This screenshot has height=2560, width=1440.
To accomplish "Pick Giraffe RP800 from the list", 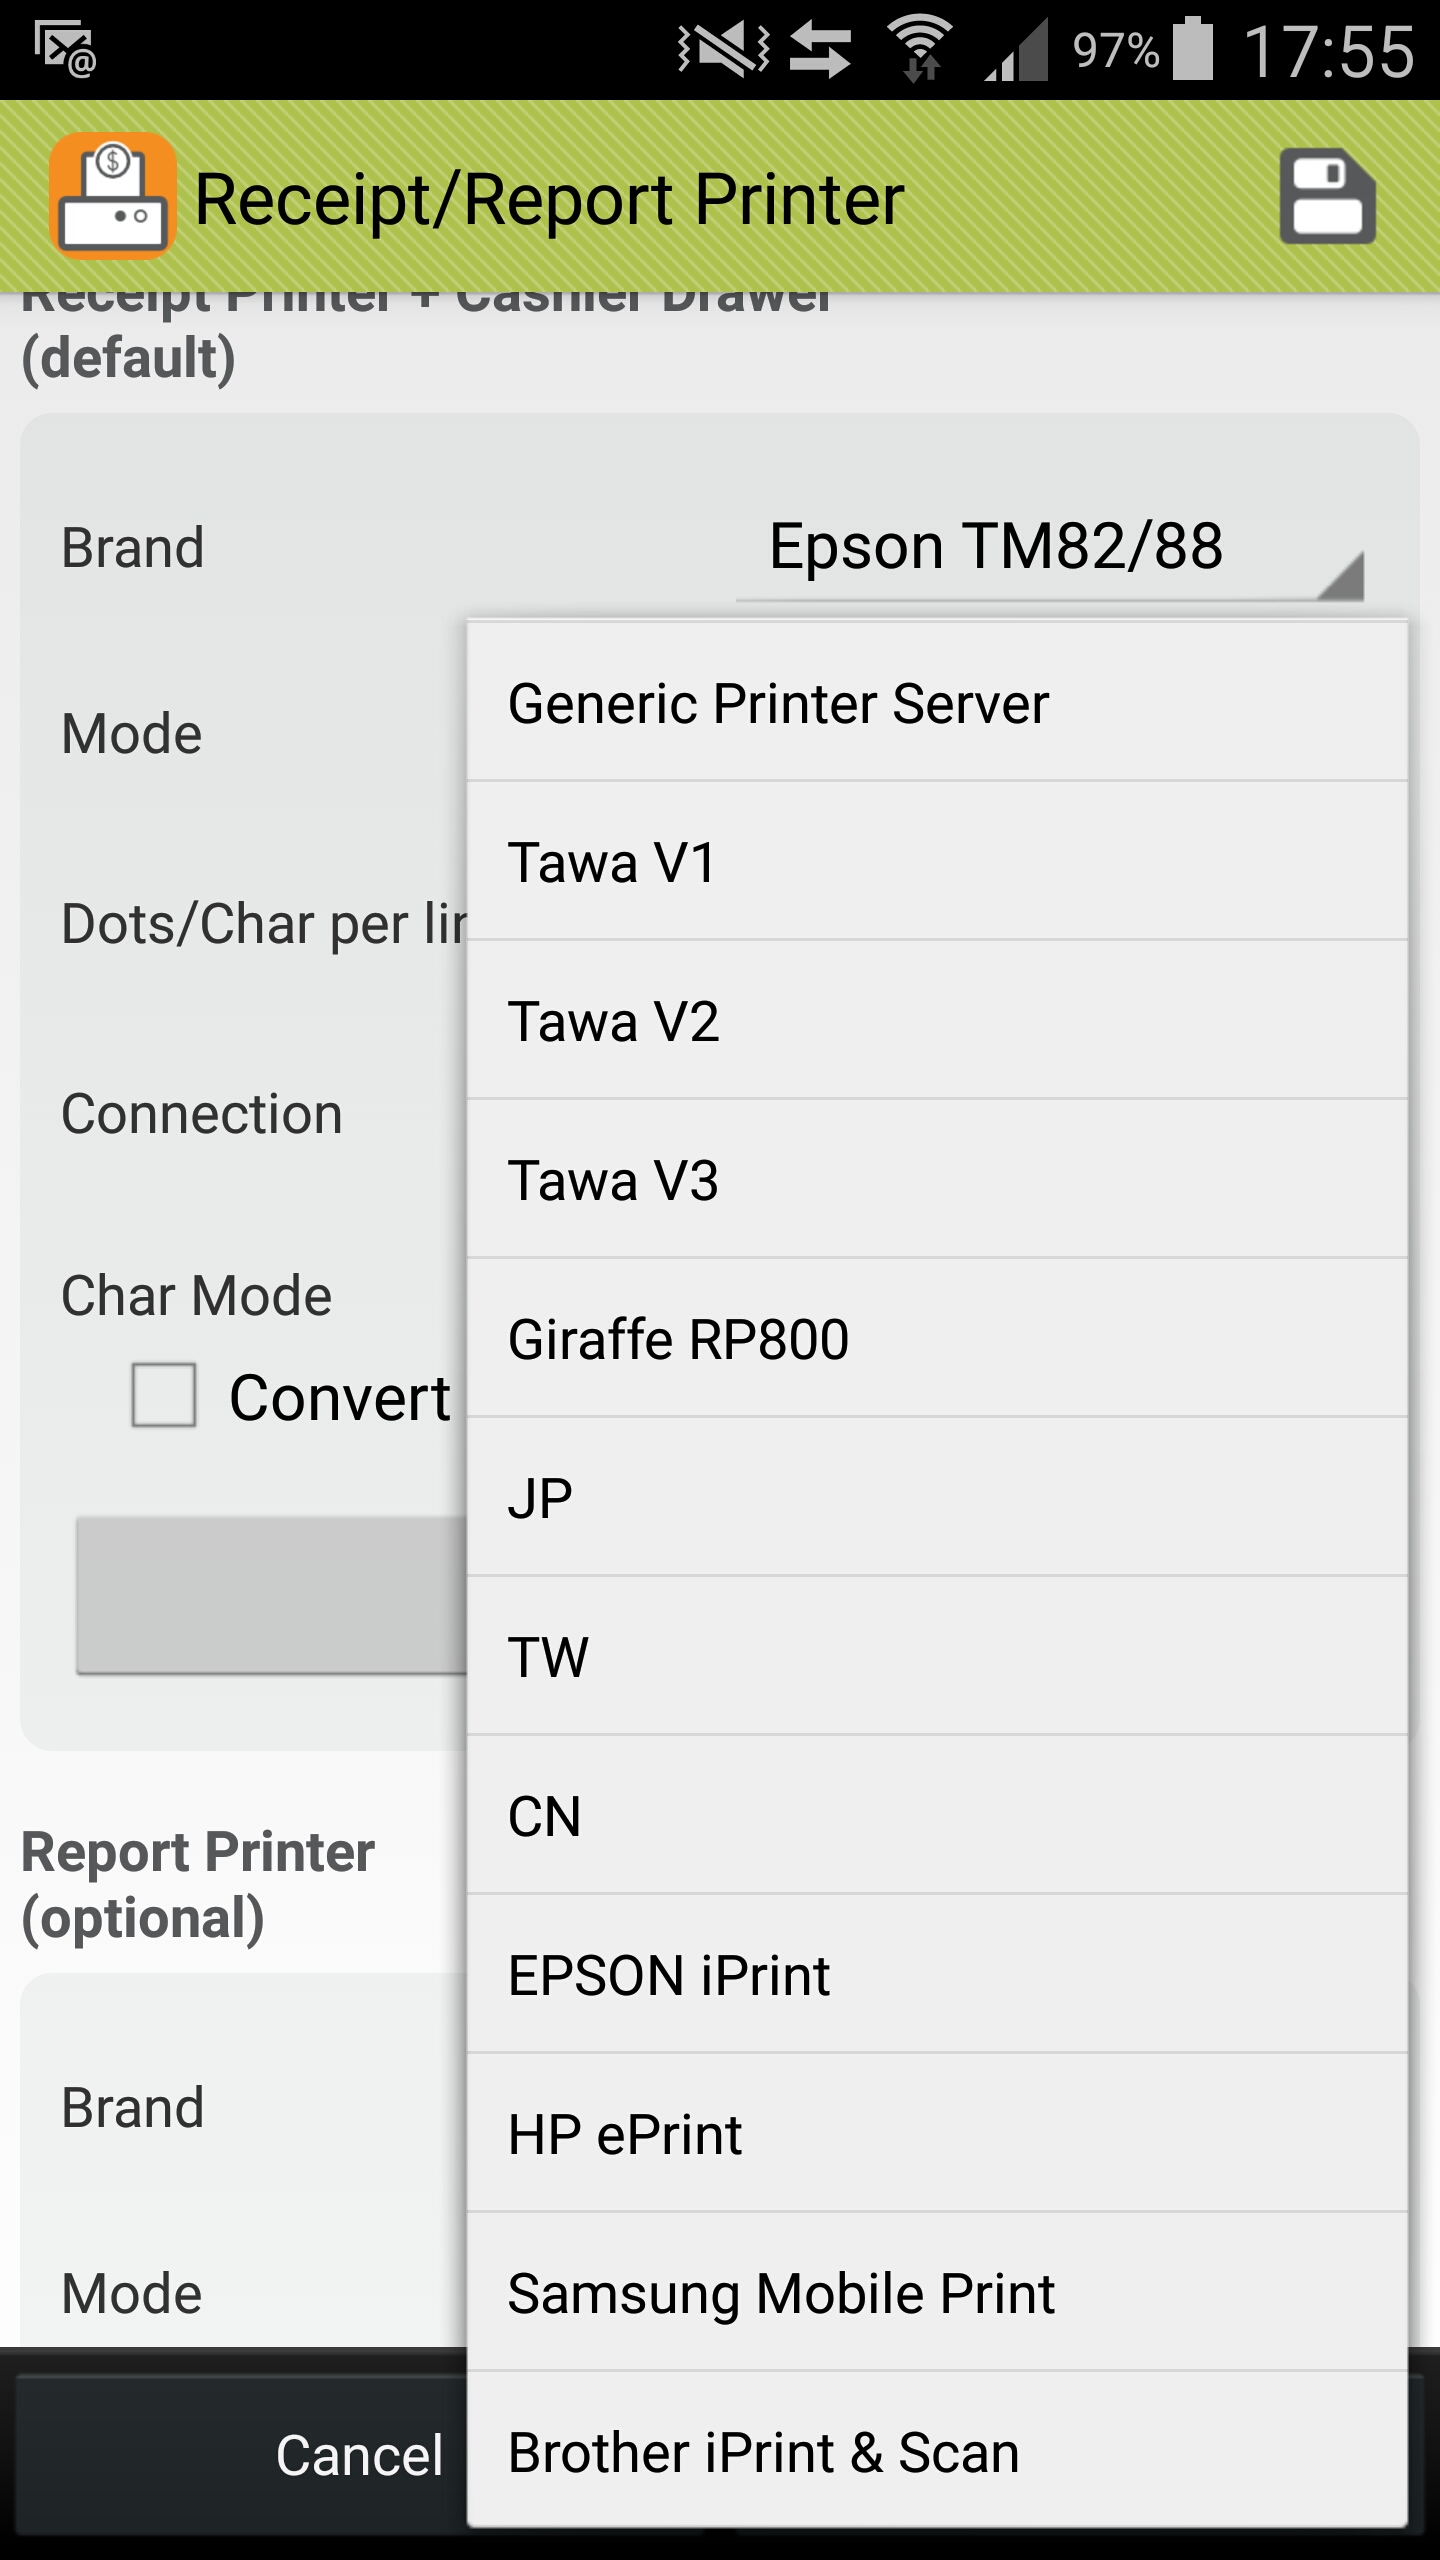I will click(x=938, y=1339).
